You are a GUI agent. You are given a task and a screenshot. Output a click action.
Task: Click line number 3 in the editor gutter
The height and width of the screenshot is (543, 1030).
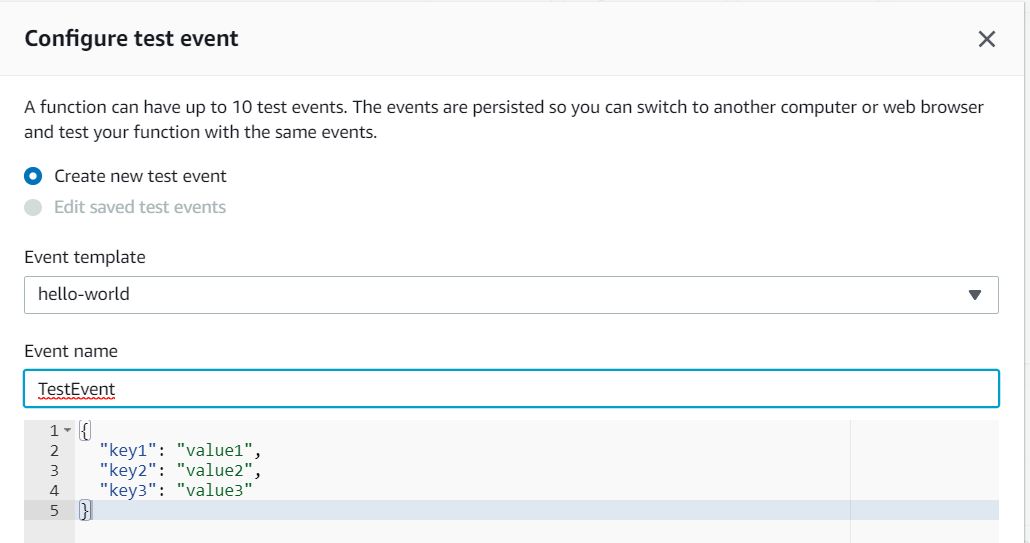point(54,470)
